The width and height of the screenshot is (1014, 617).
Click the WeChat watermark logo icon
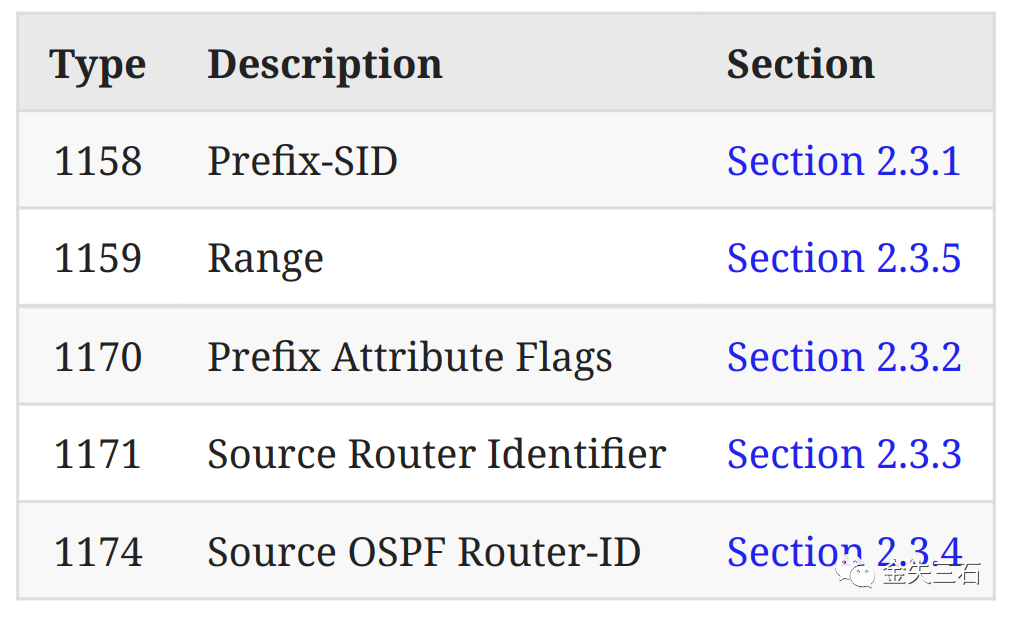[x=856, y=573]
